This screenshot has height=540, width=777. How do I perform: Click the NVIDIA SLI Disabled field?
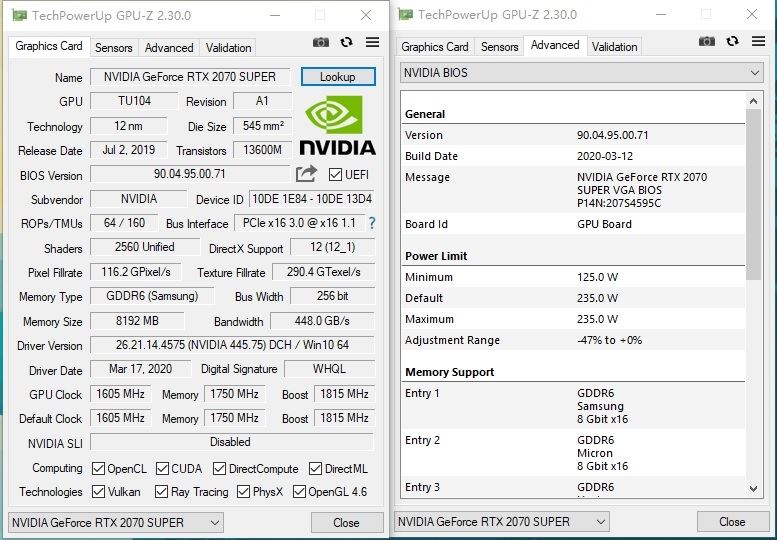click(x=231, y=442)
